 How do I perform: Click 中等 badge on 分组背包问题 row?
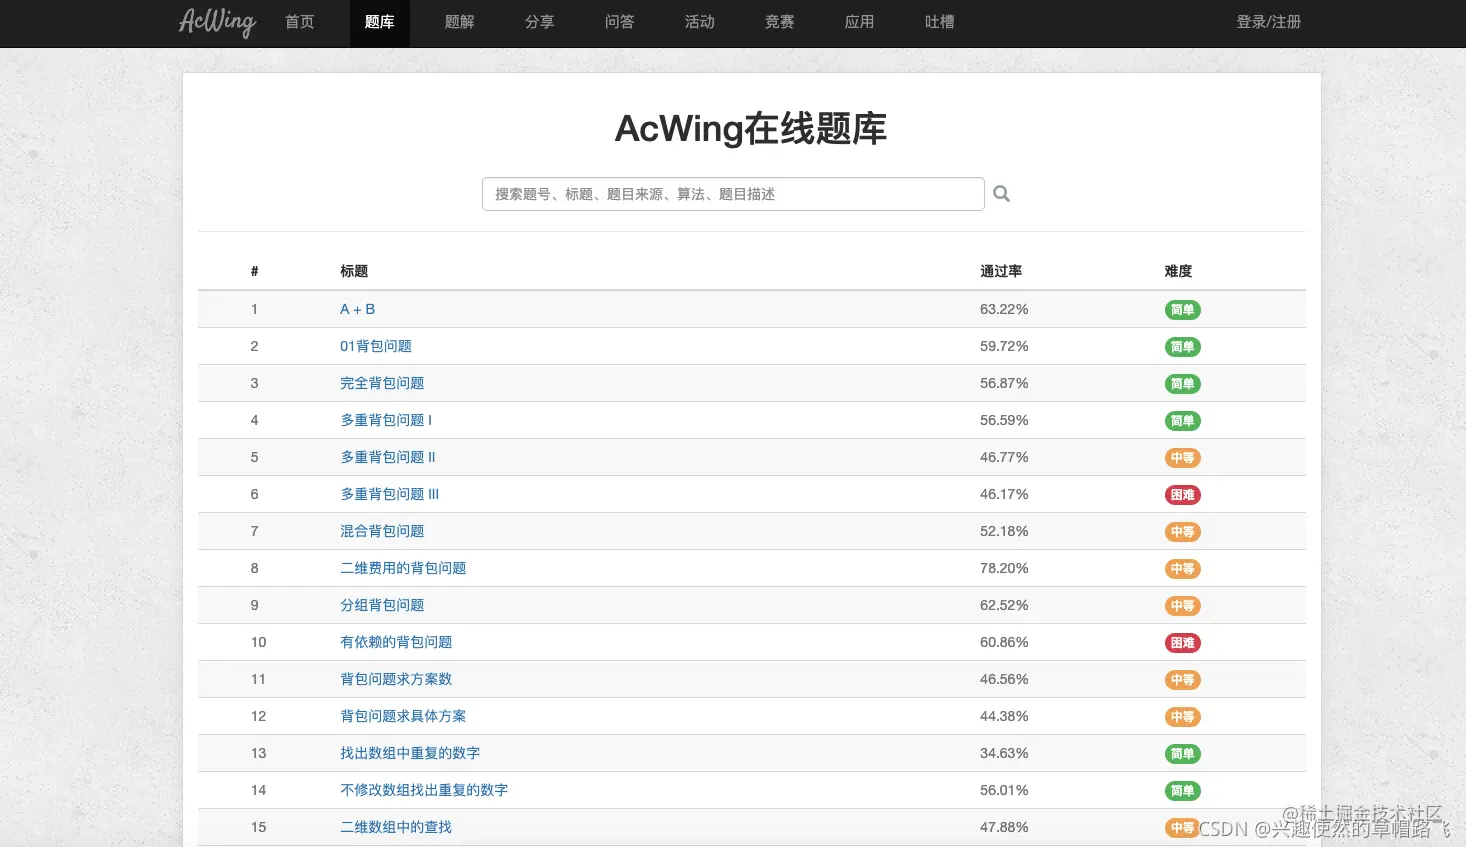1183,606
